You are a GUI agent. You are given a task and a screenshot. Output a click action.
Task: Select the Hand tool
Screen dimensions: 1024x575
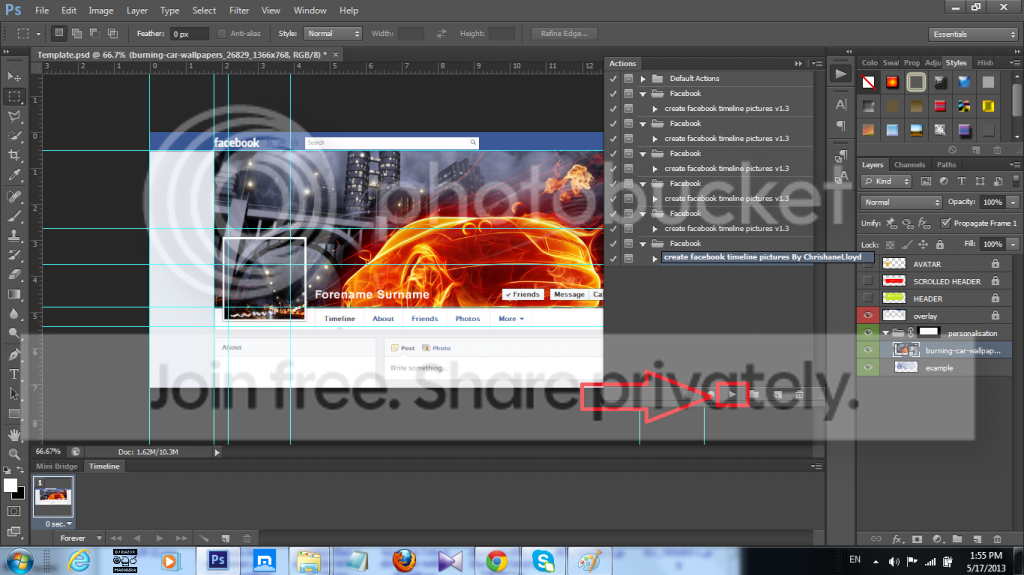(x=14, y=434)
